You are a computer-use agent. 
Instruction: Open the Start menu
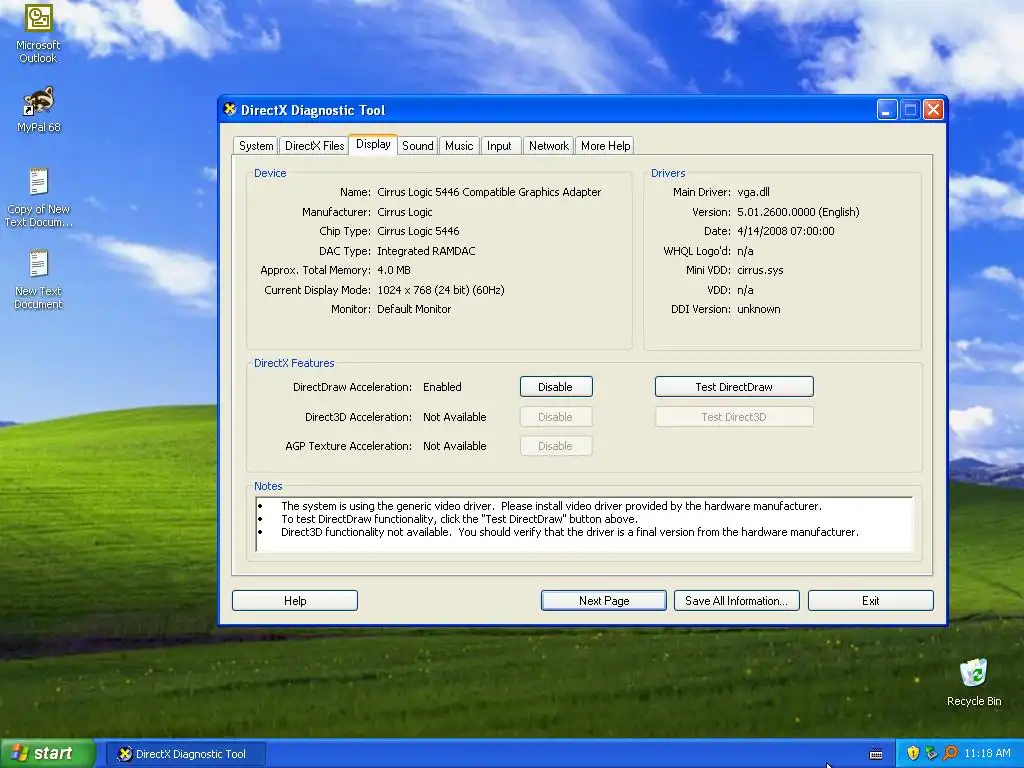coord(48,753)
